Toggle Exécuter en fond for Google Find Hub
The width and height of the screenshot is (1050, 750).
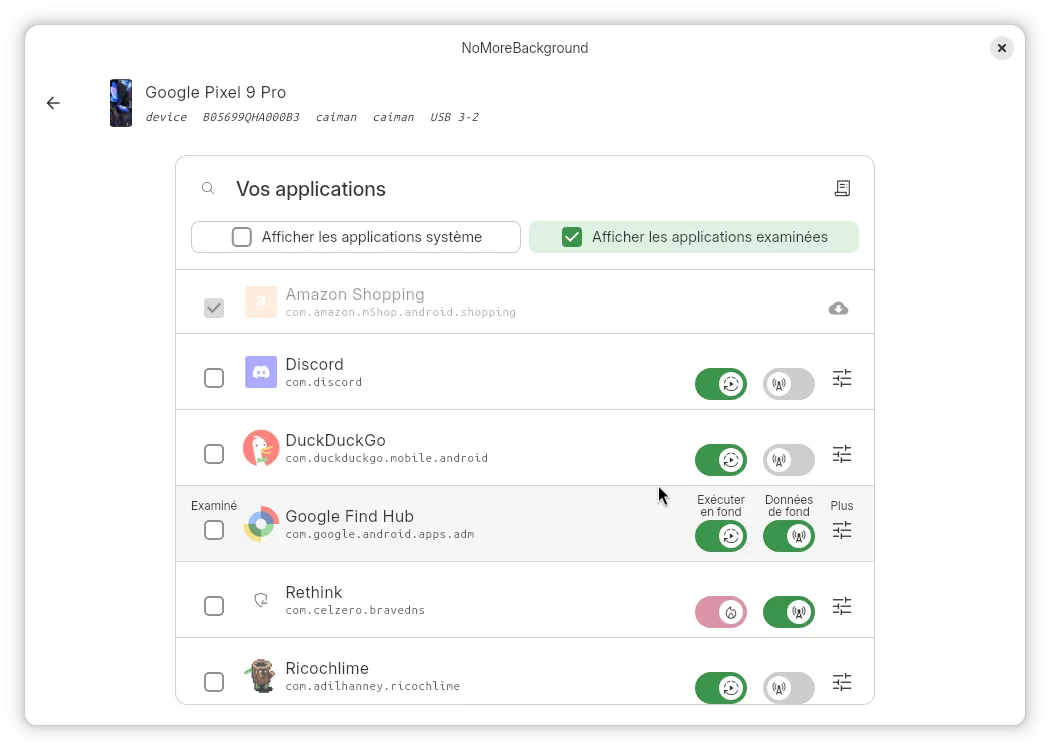[721, 536]
